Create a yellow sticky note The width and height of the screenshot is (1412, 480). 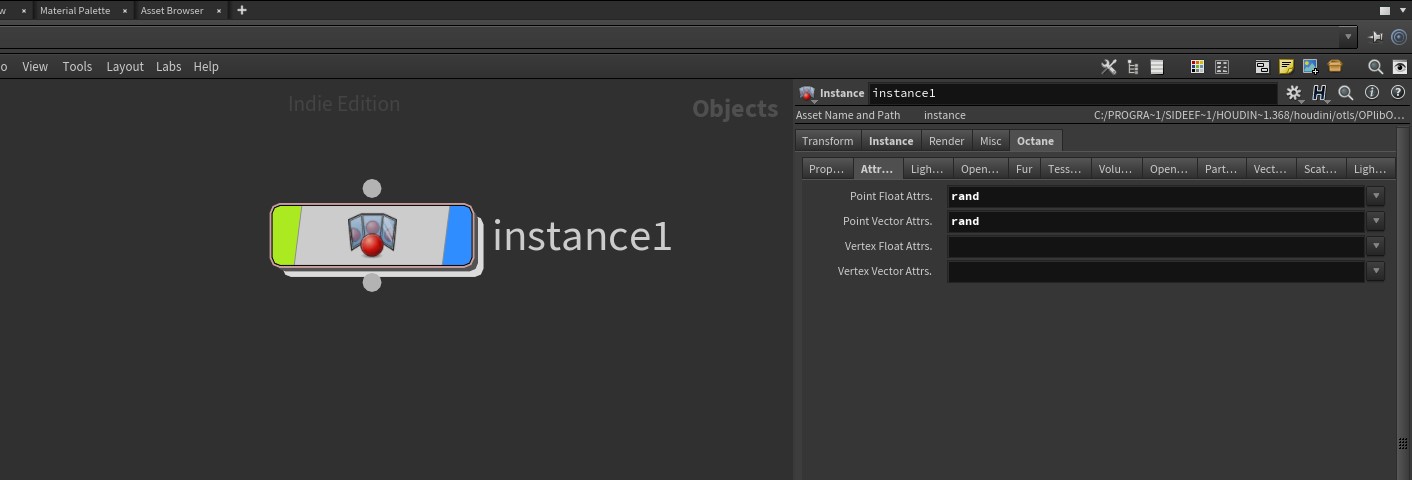coord(1286,67)
